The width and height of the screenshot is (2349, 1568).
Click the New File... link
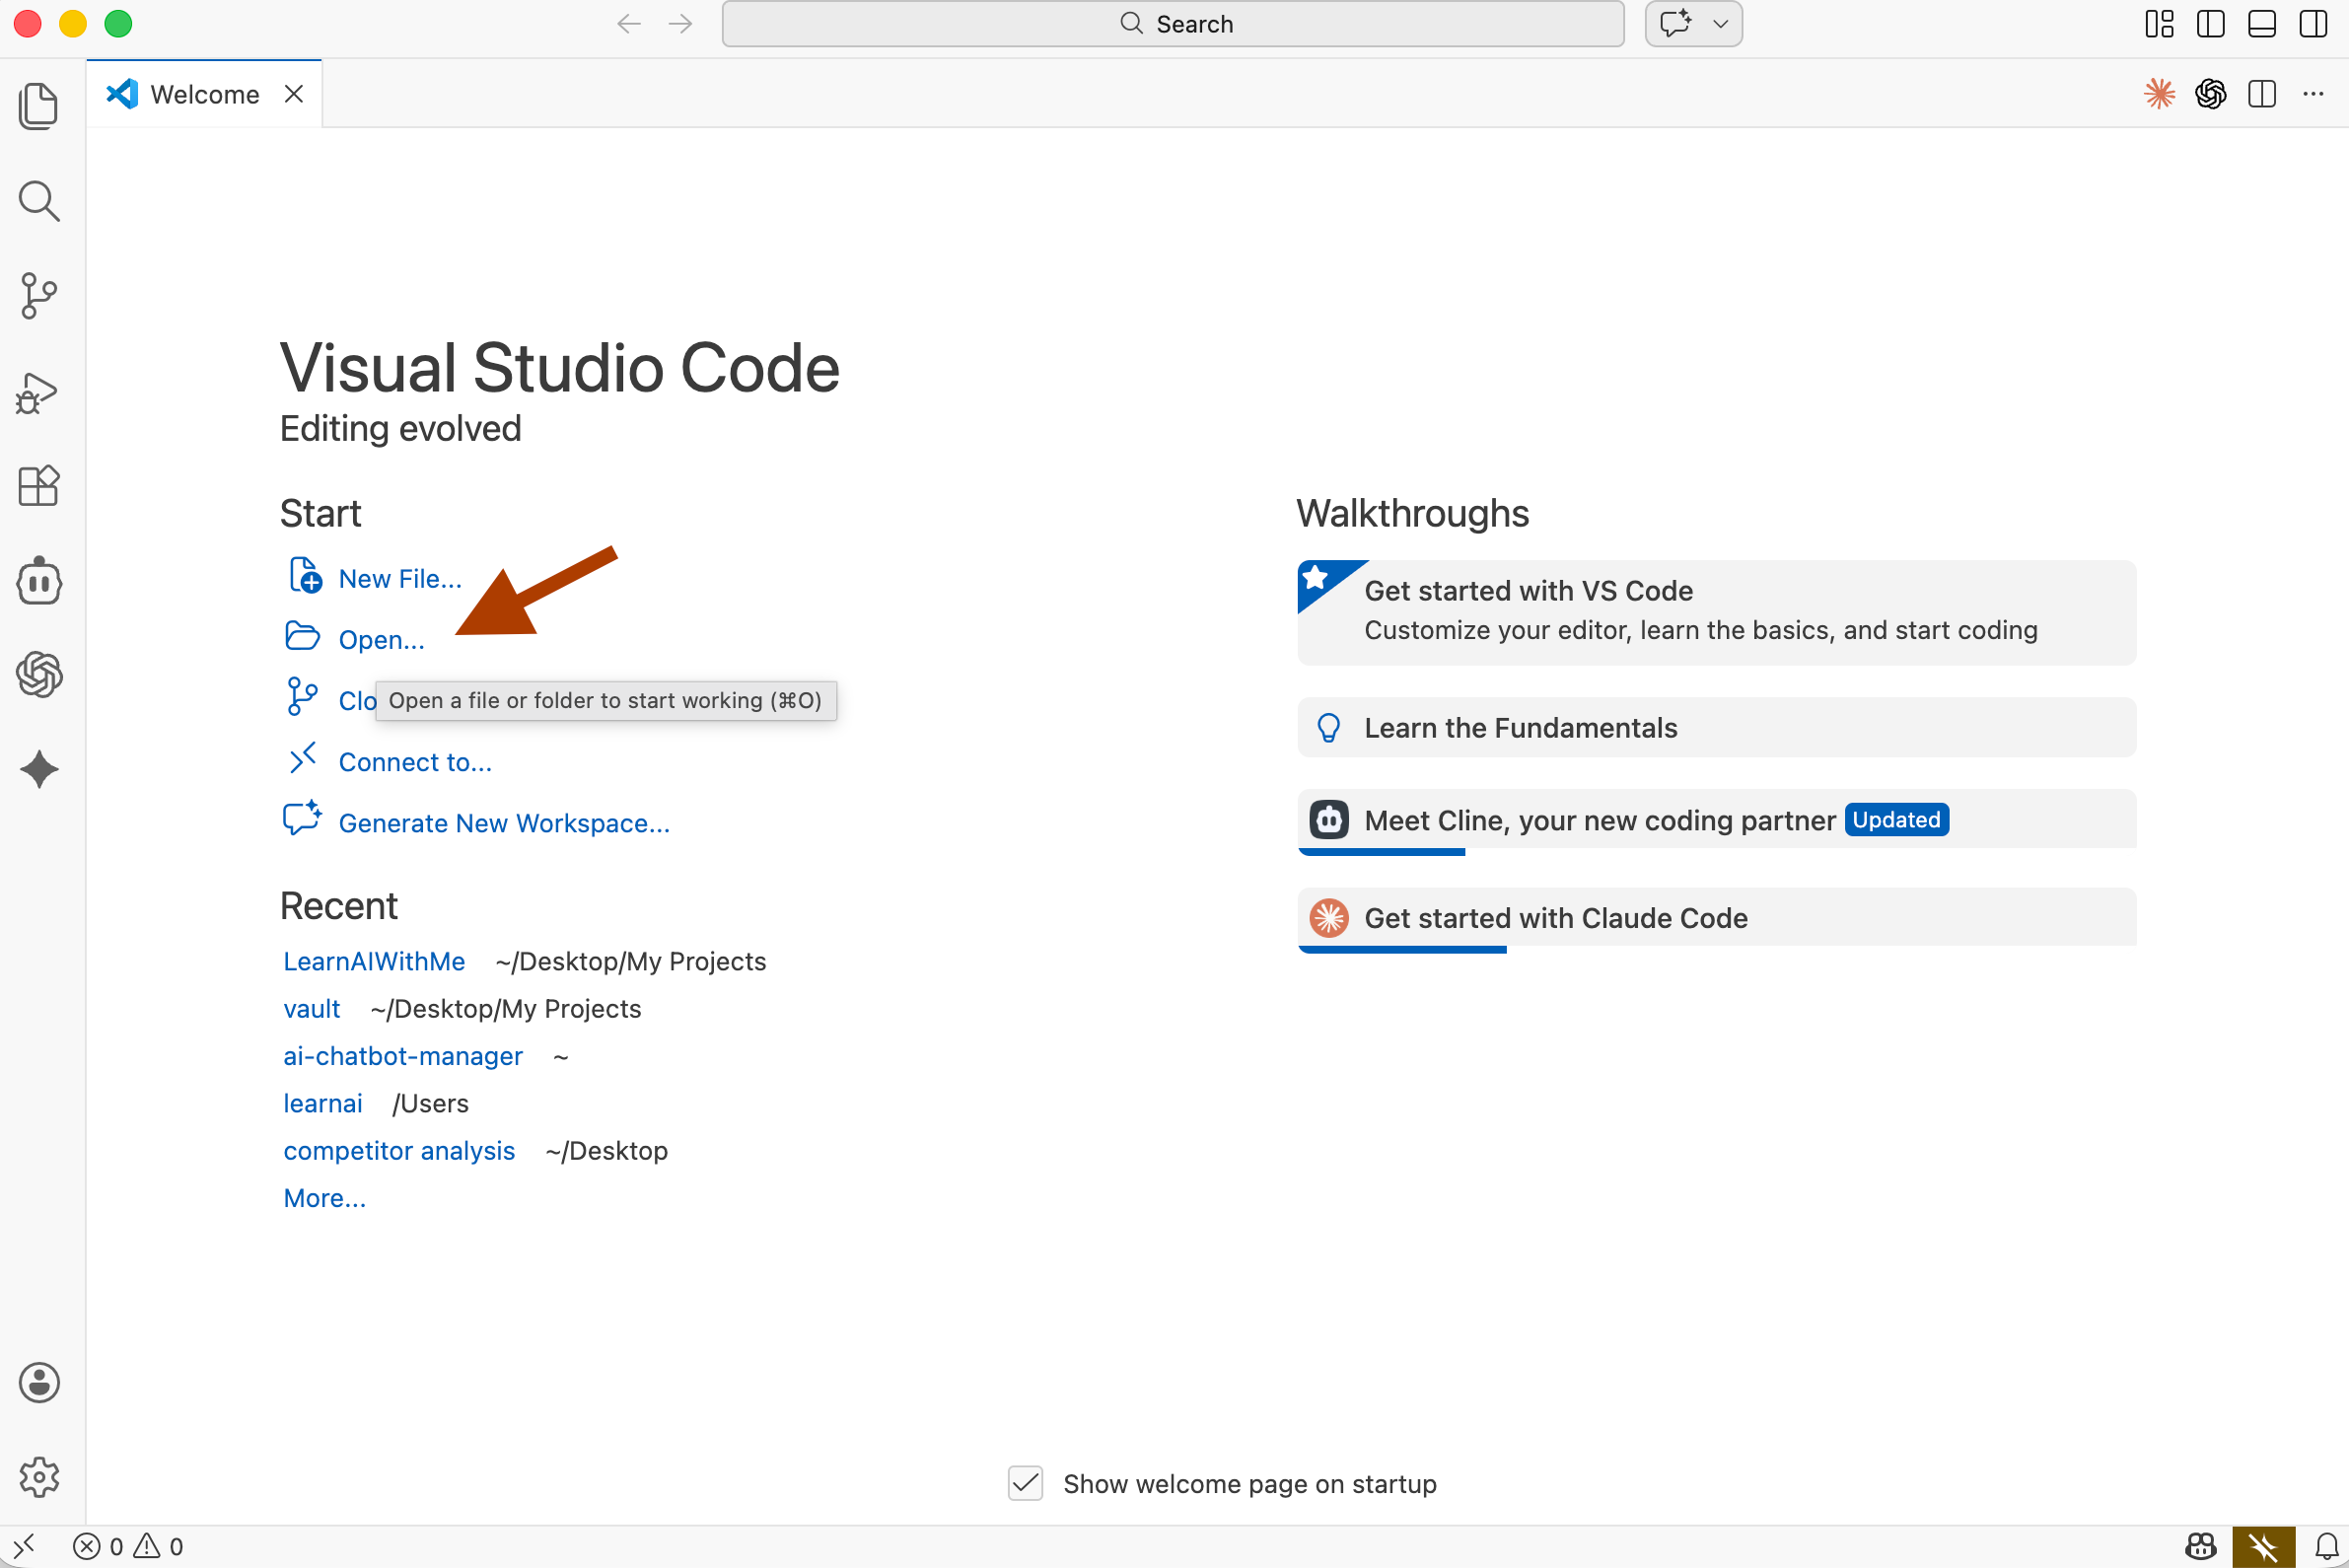pos(399,579)
